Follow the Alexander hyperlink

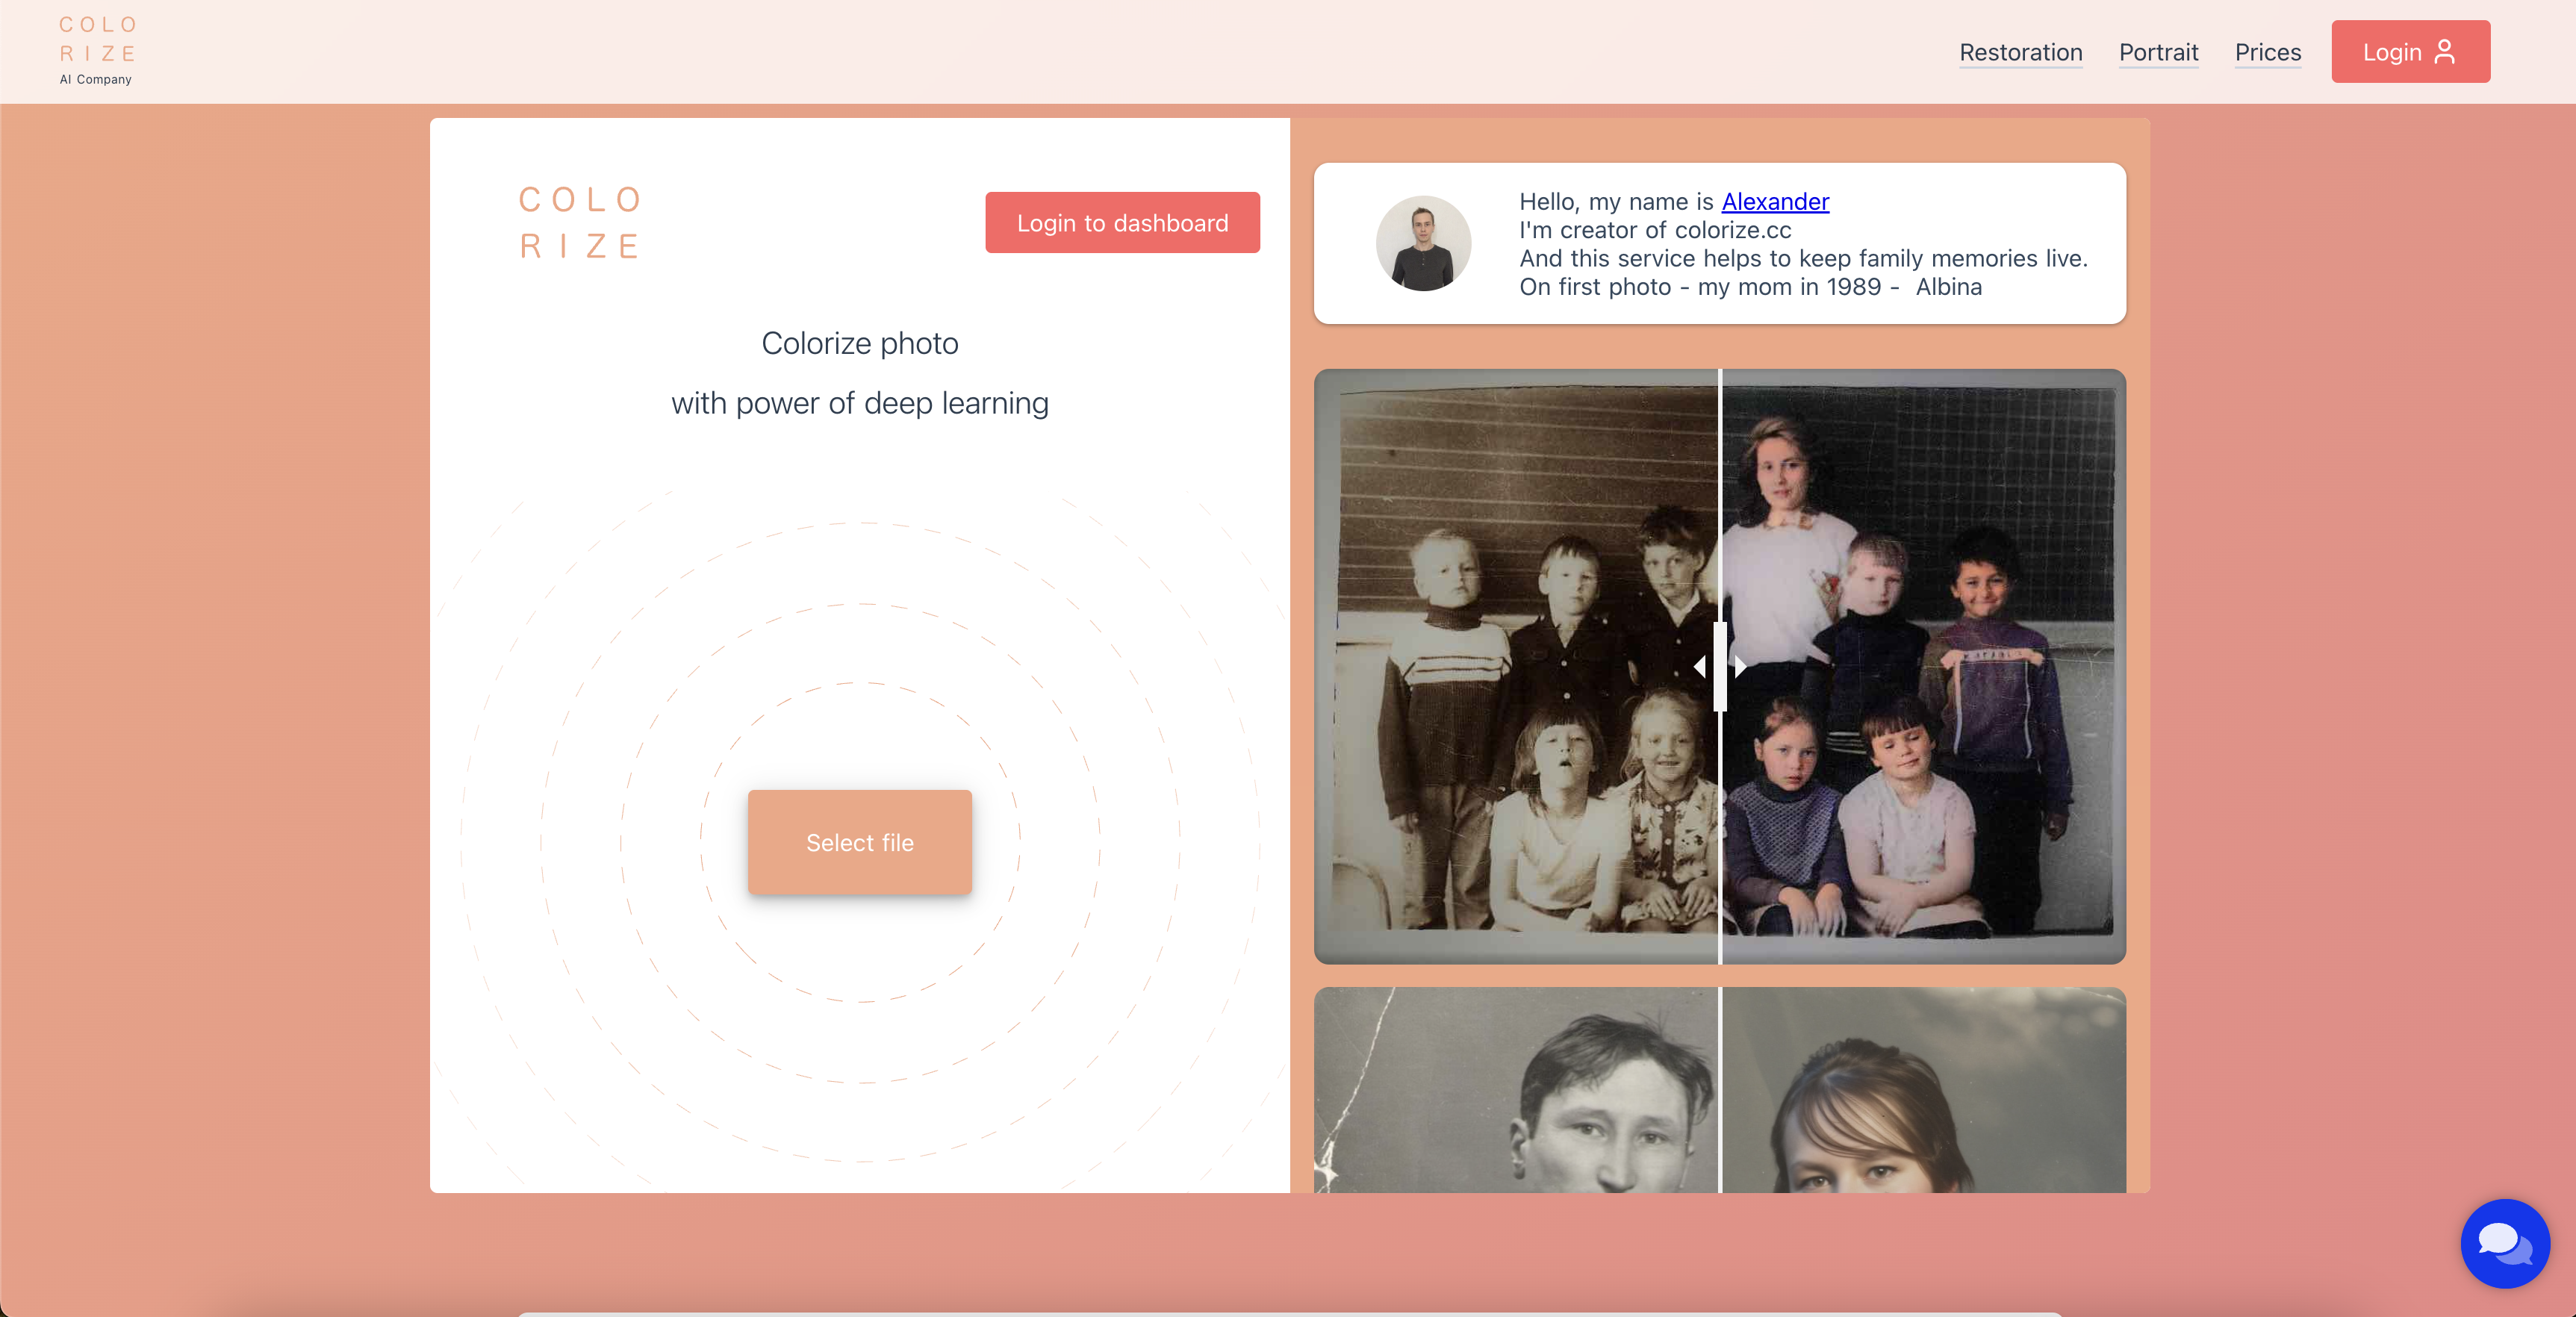click(x=1775, y=201)
